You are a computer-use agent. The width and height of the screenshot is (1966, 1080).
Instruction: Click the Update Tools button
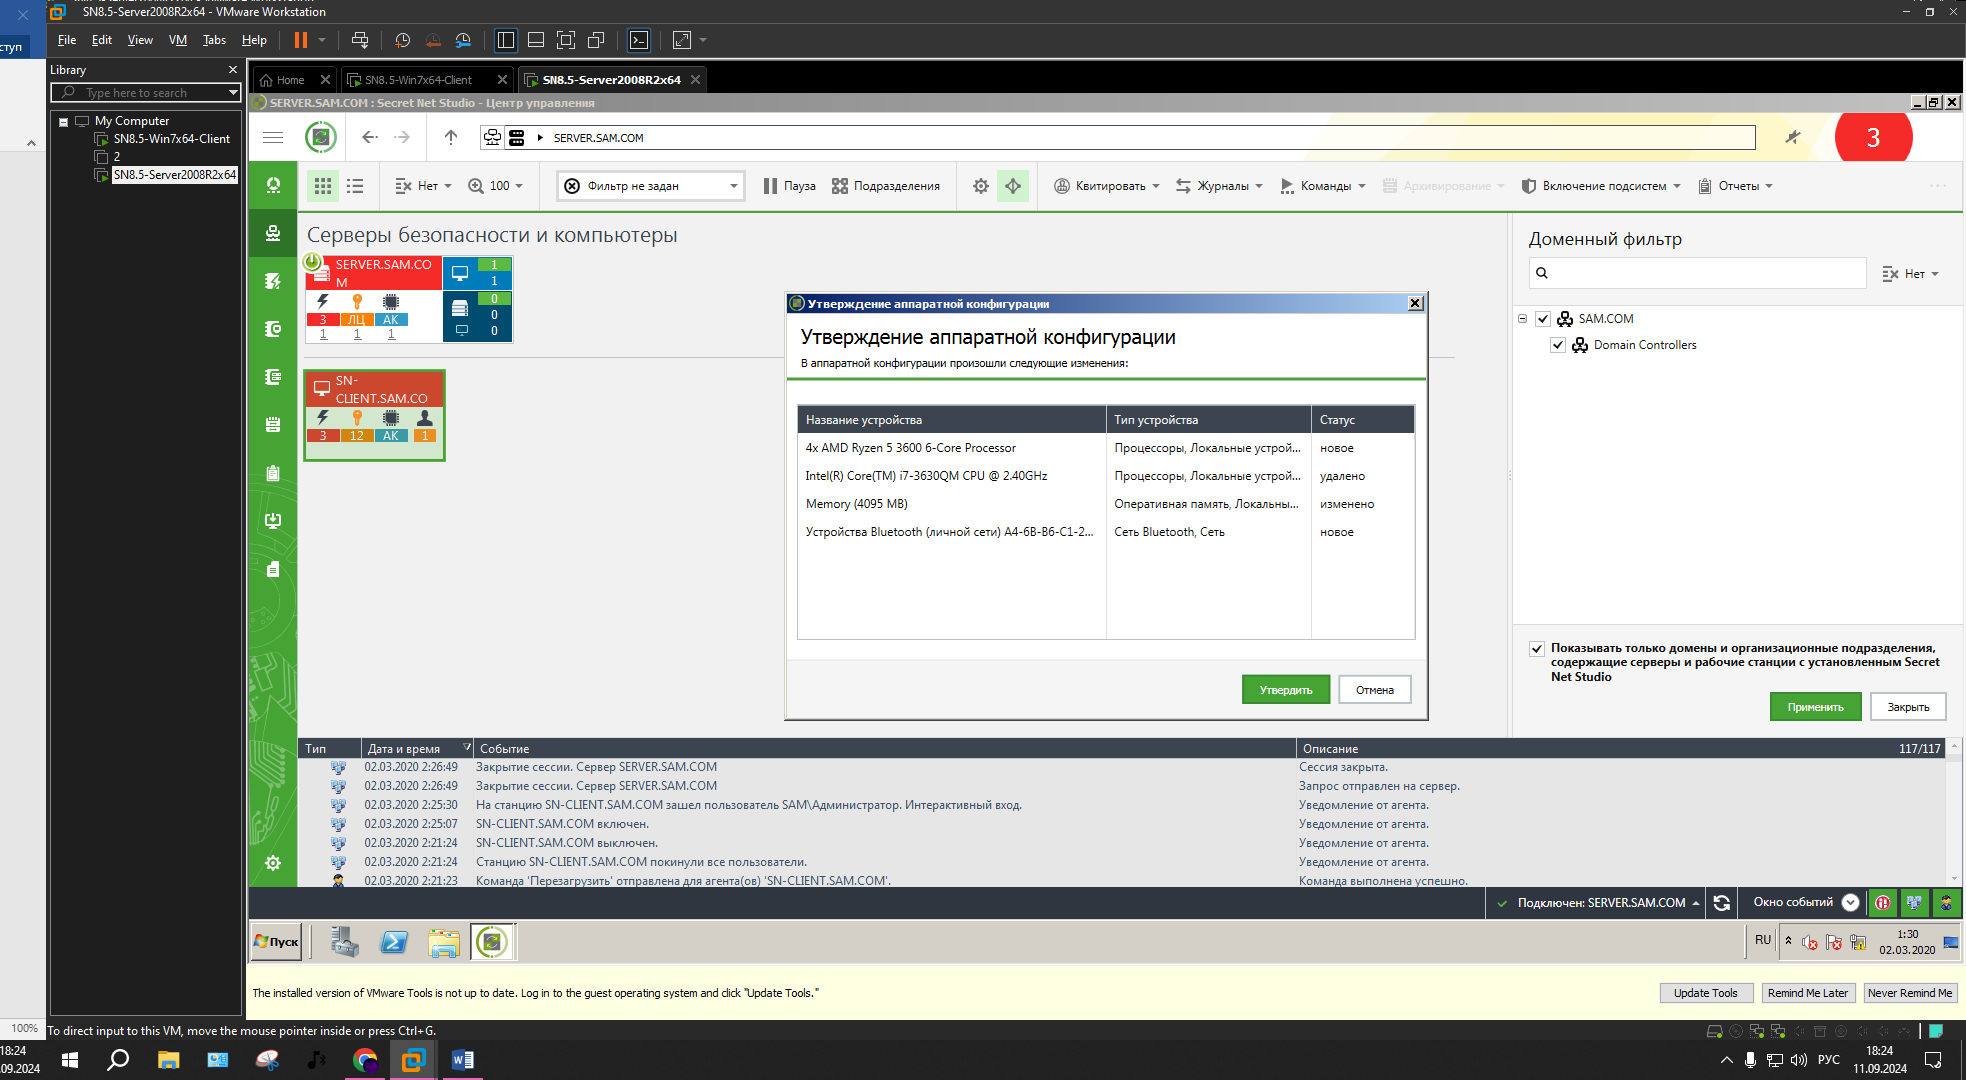tap(1706, 993)
